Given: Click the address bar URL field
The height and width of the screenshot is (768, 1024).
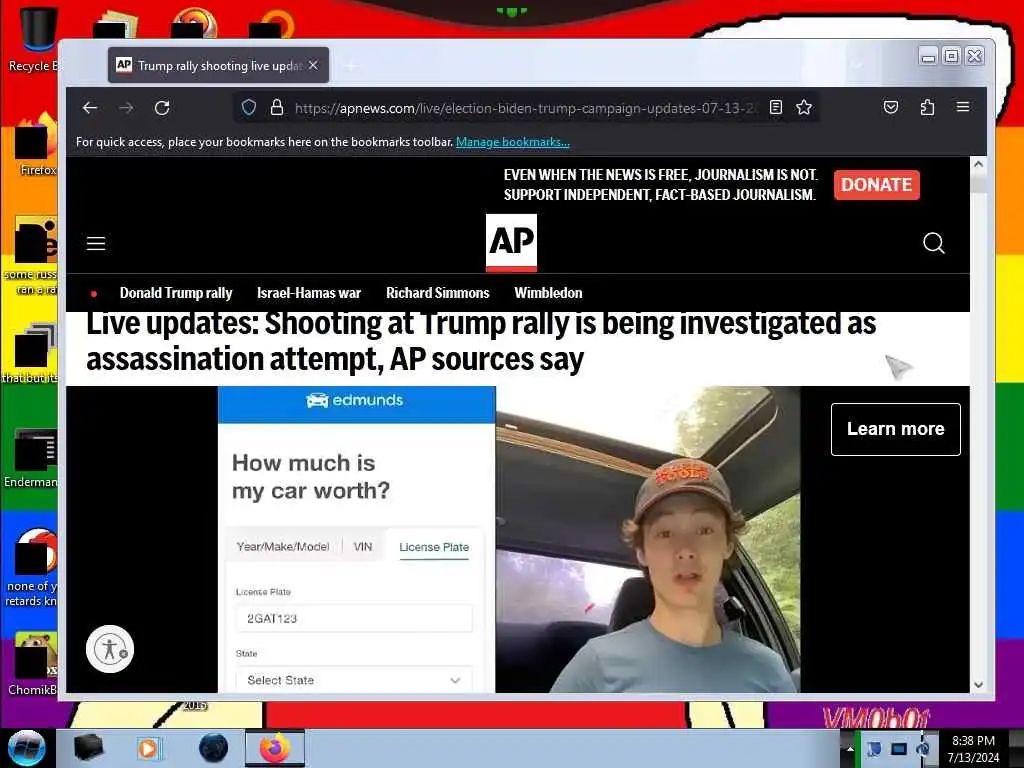Looking at the screenshot, I should point(526,108).
